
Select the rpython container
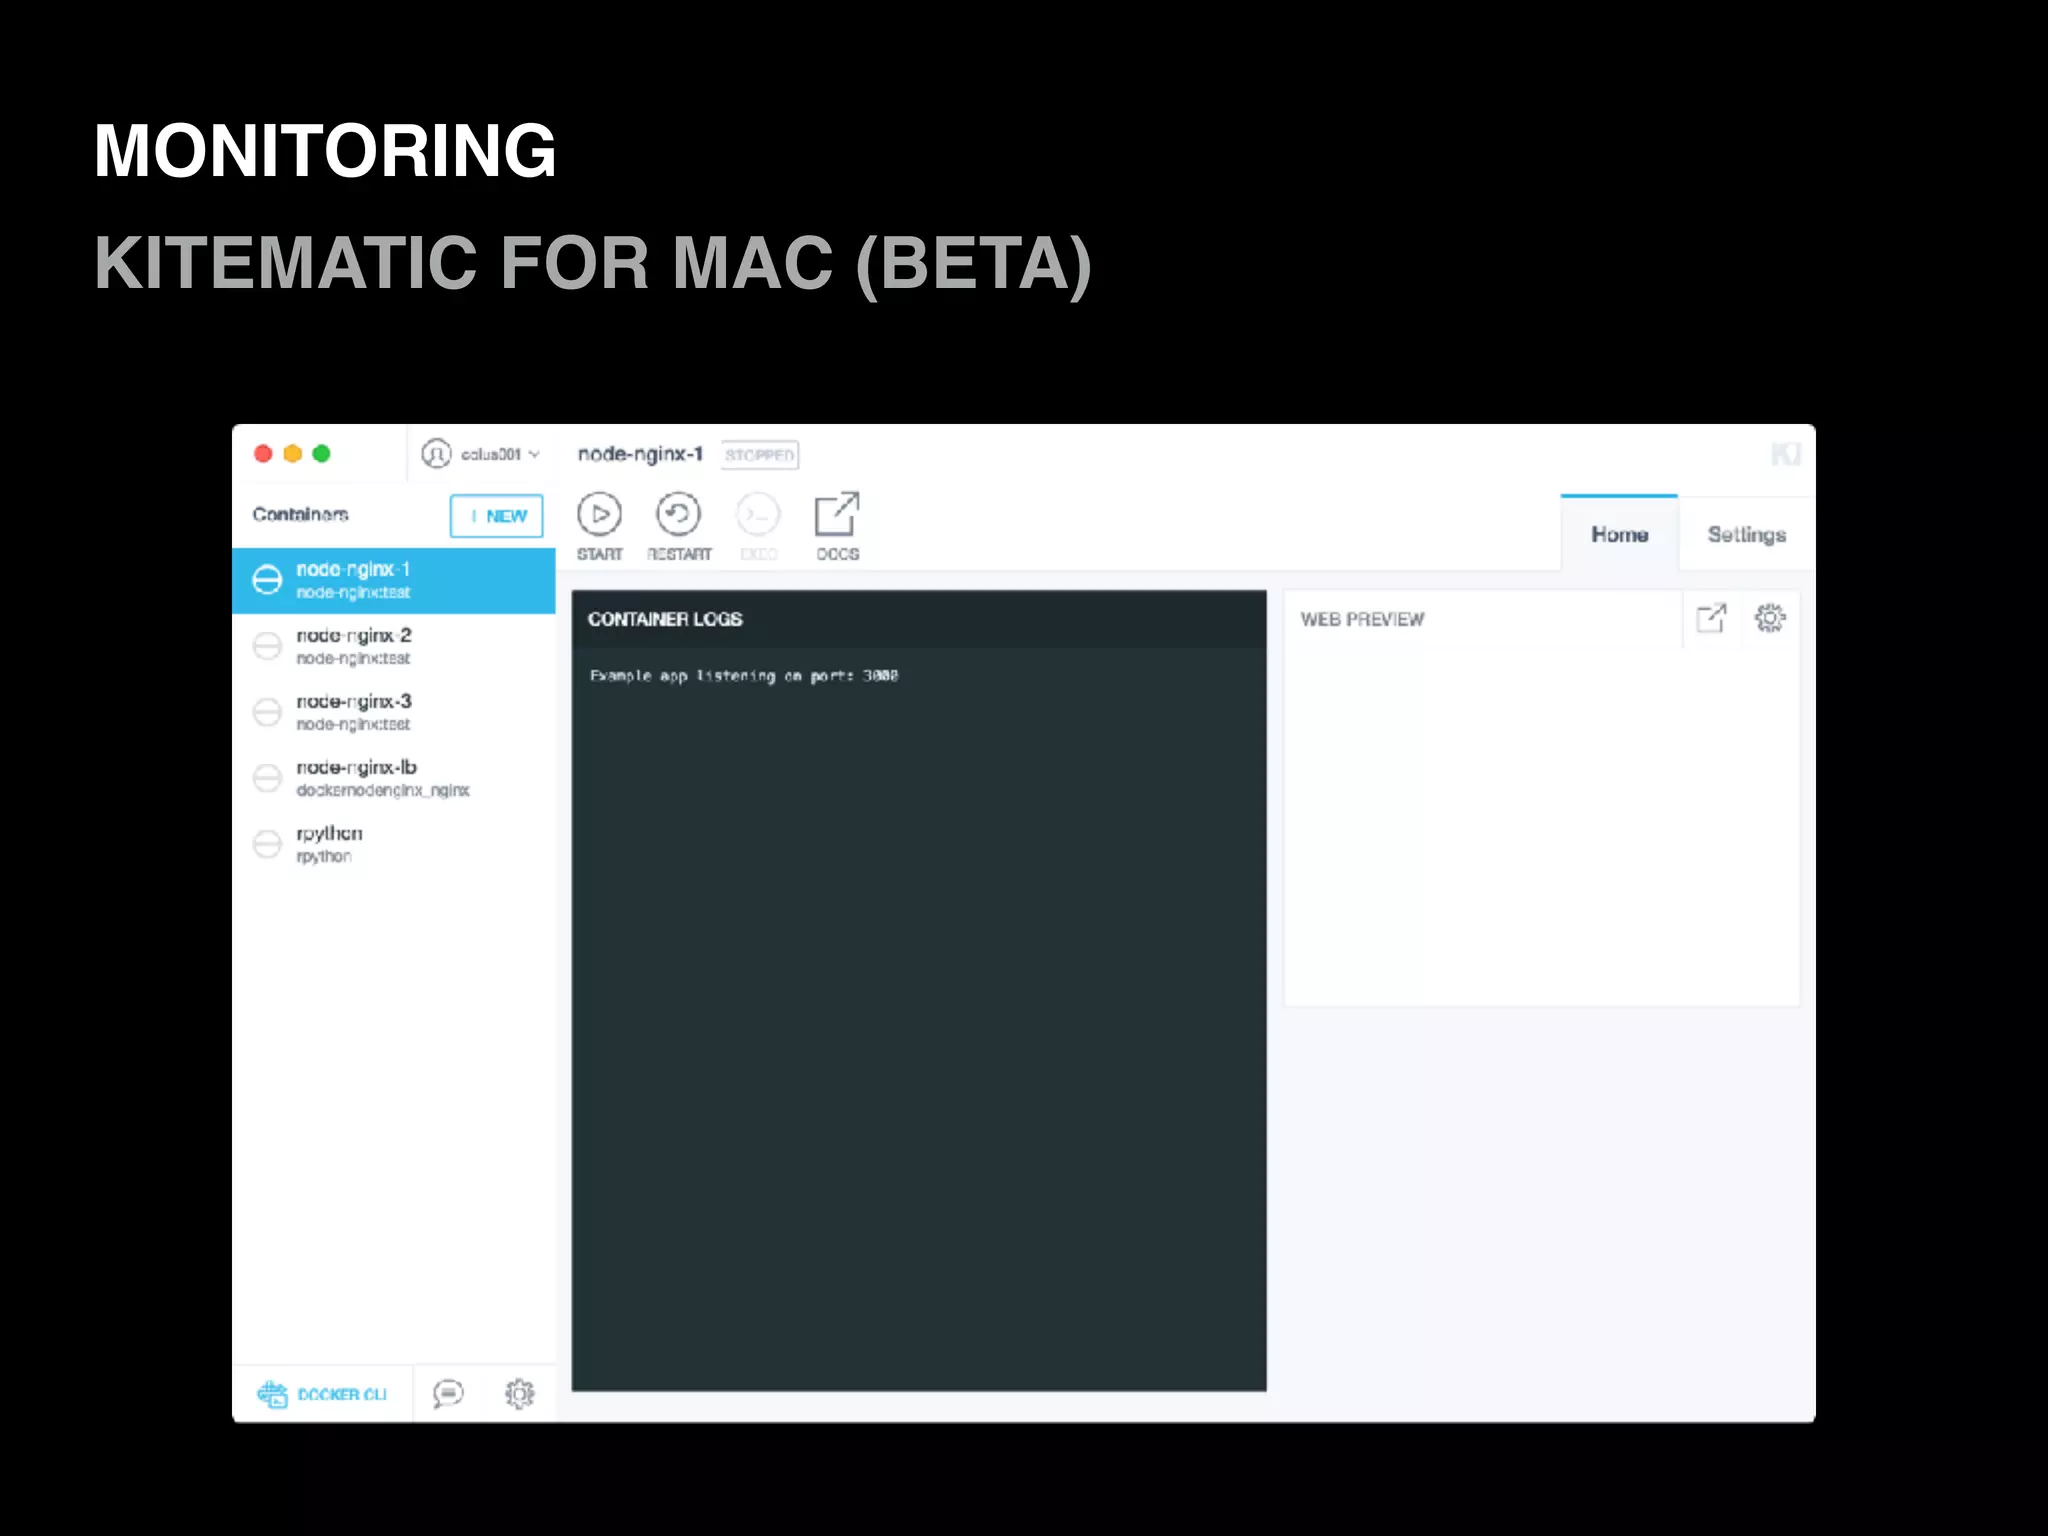(394, 844)
